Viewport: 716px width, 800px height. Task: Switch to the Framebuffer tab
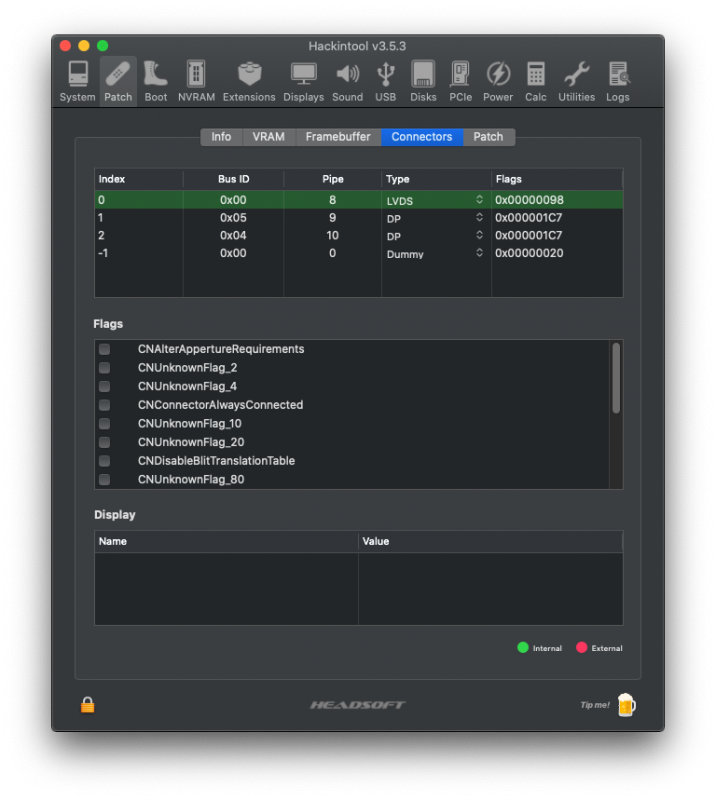click(x=338, y=137)
